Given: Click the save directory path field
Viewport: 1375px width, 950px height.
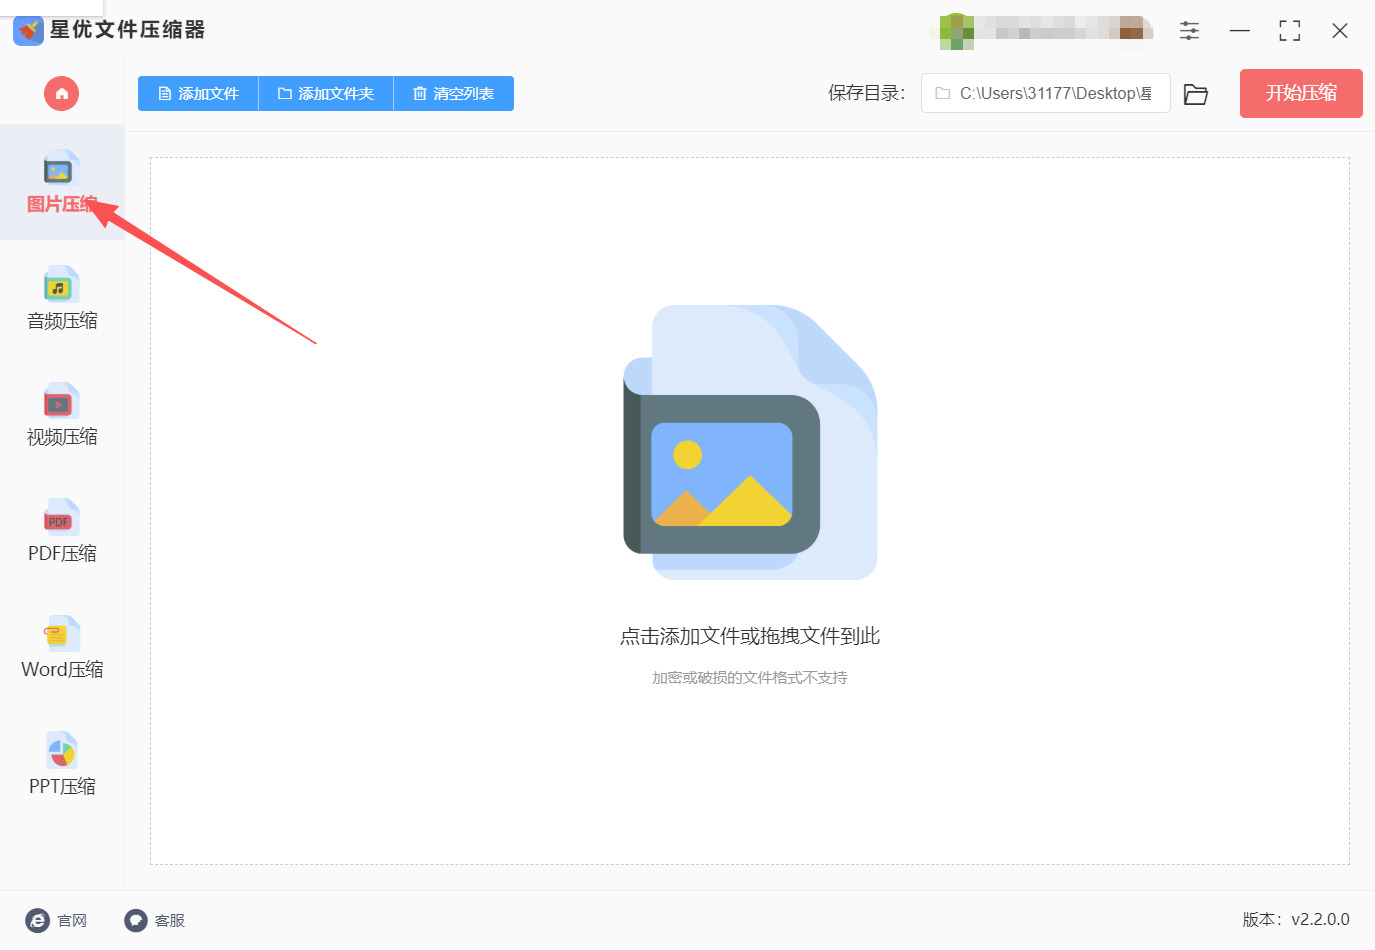Looking at the screenshot, I should pos(1045,93).
